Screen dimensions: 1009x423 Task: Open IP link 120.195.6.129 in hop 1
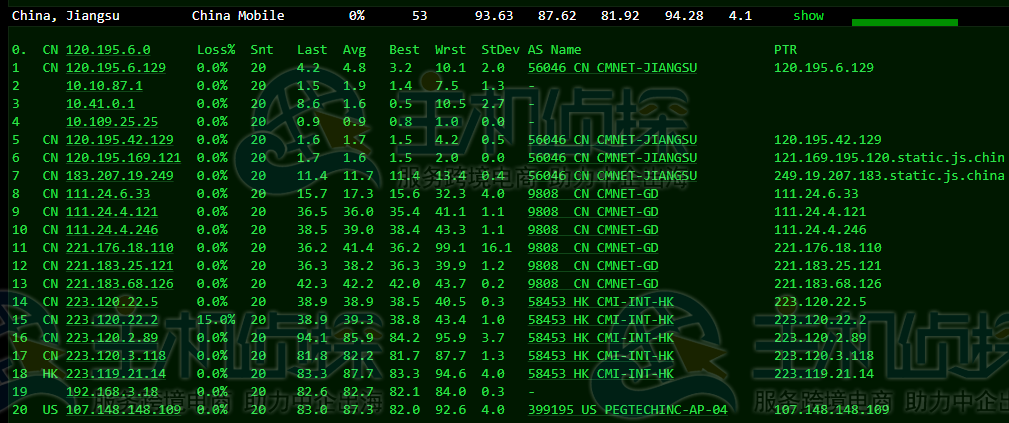(x=116, y=68)
